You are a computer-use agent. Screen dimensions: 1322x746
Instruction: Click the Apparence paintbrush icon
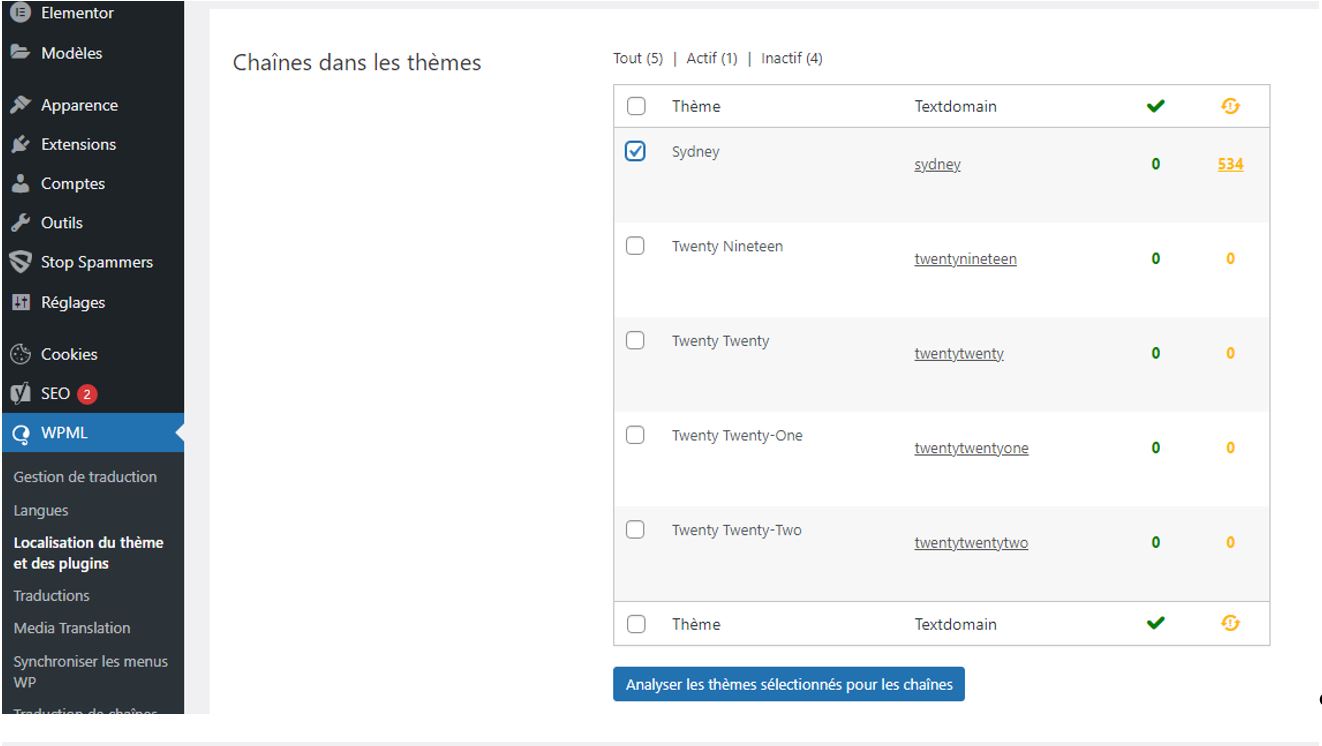tap(19, 105)
